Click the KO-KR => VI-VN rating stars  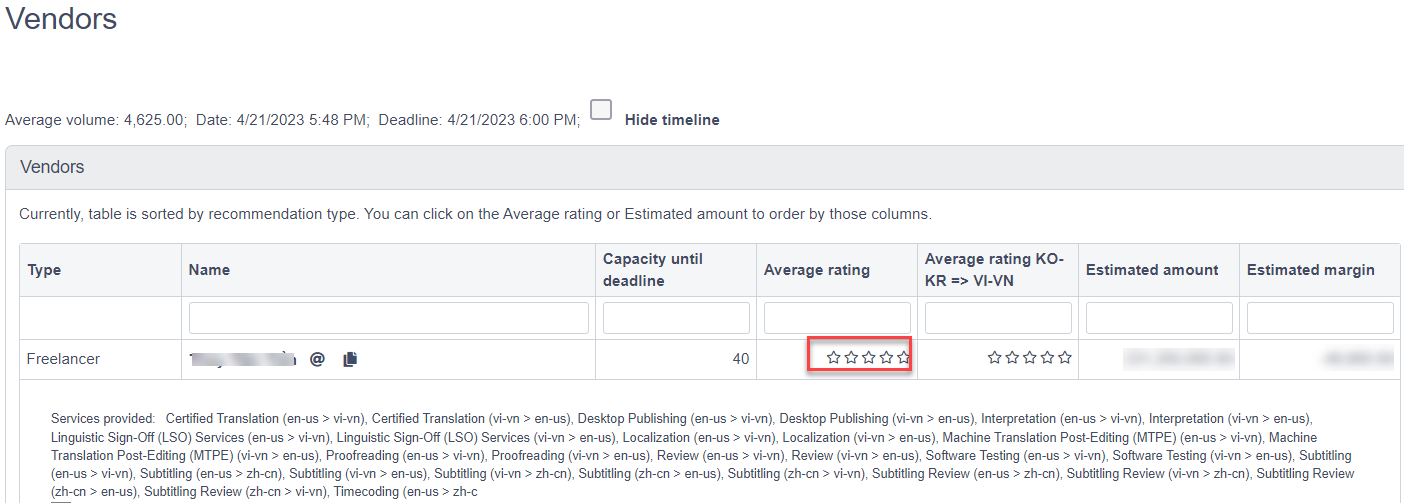click(1030, 357)
